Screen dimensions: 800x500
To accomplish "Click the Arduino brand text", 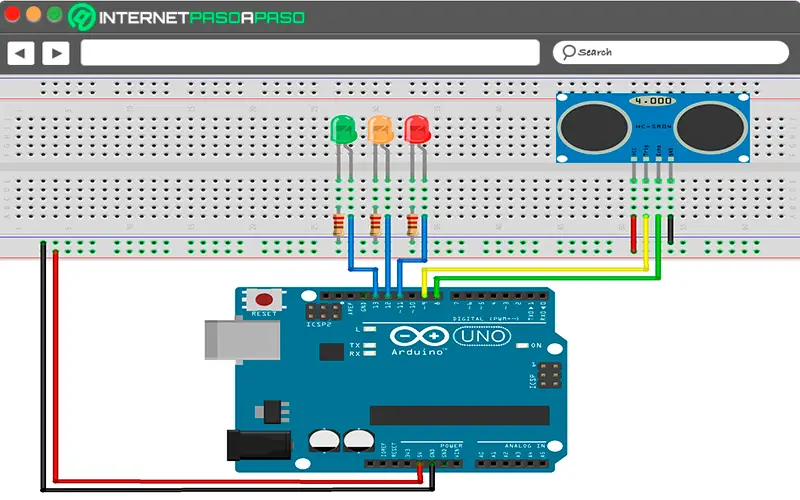I will click(418, 352).
